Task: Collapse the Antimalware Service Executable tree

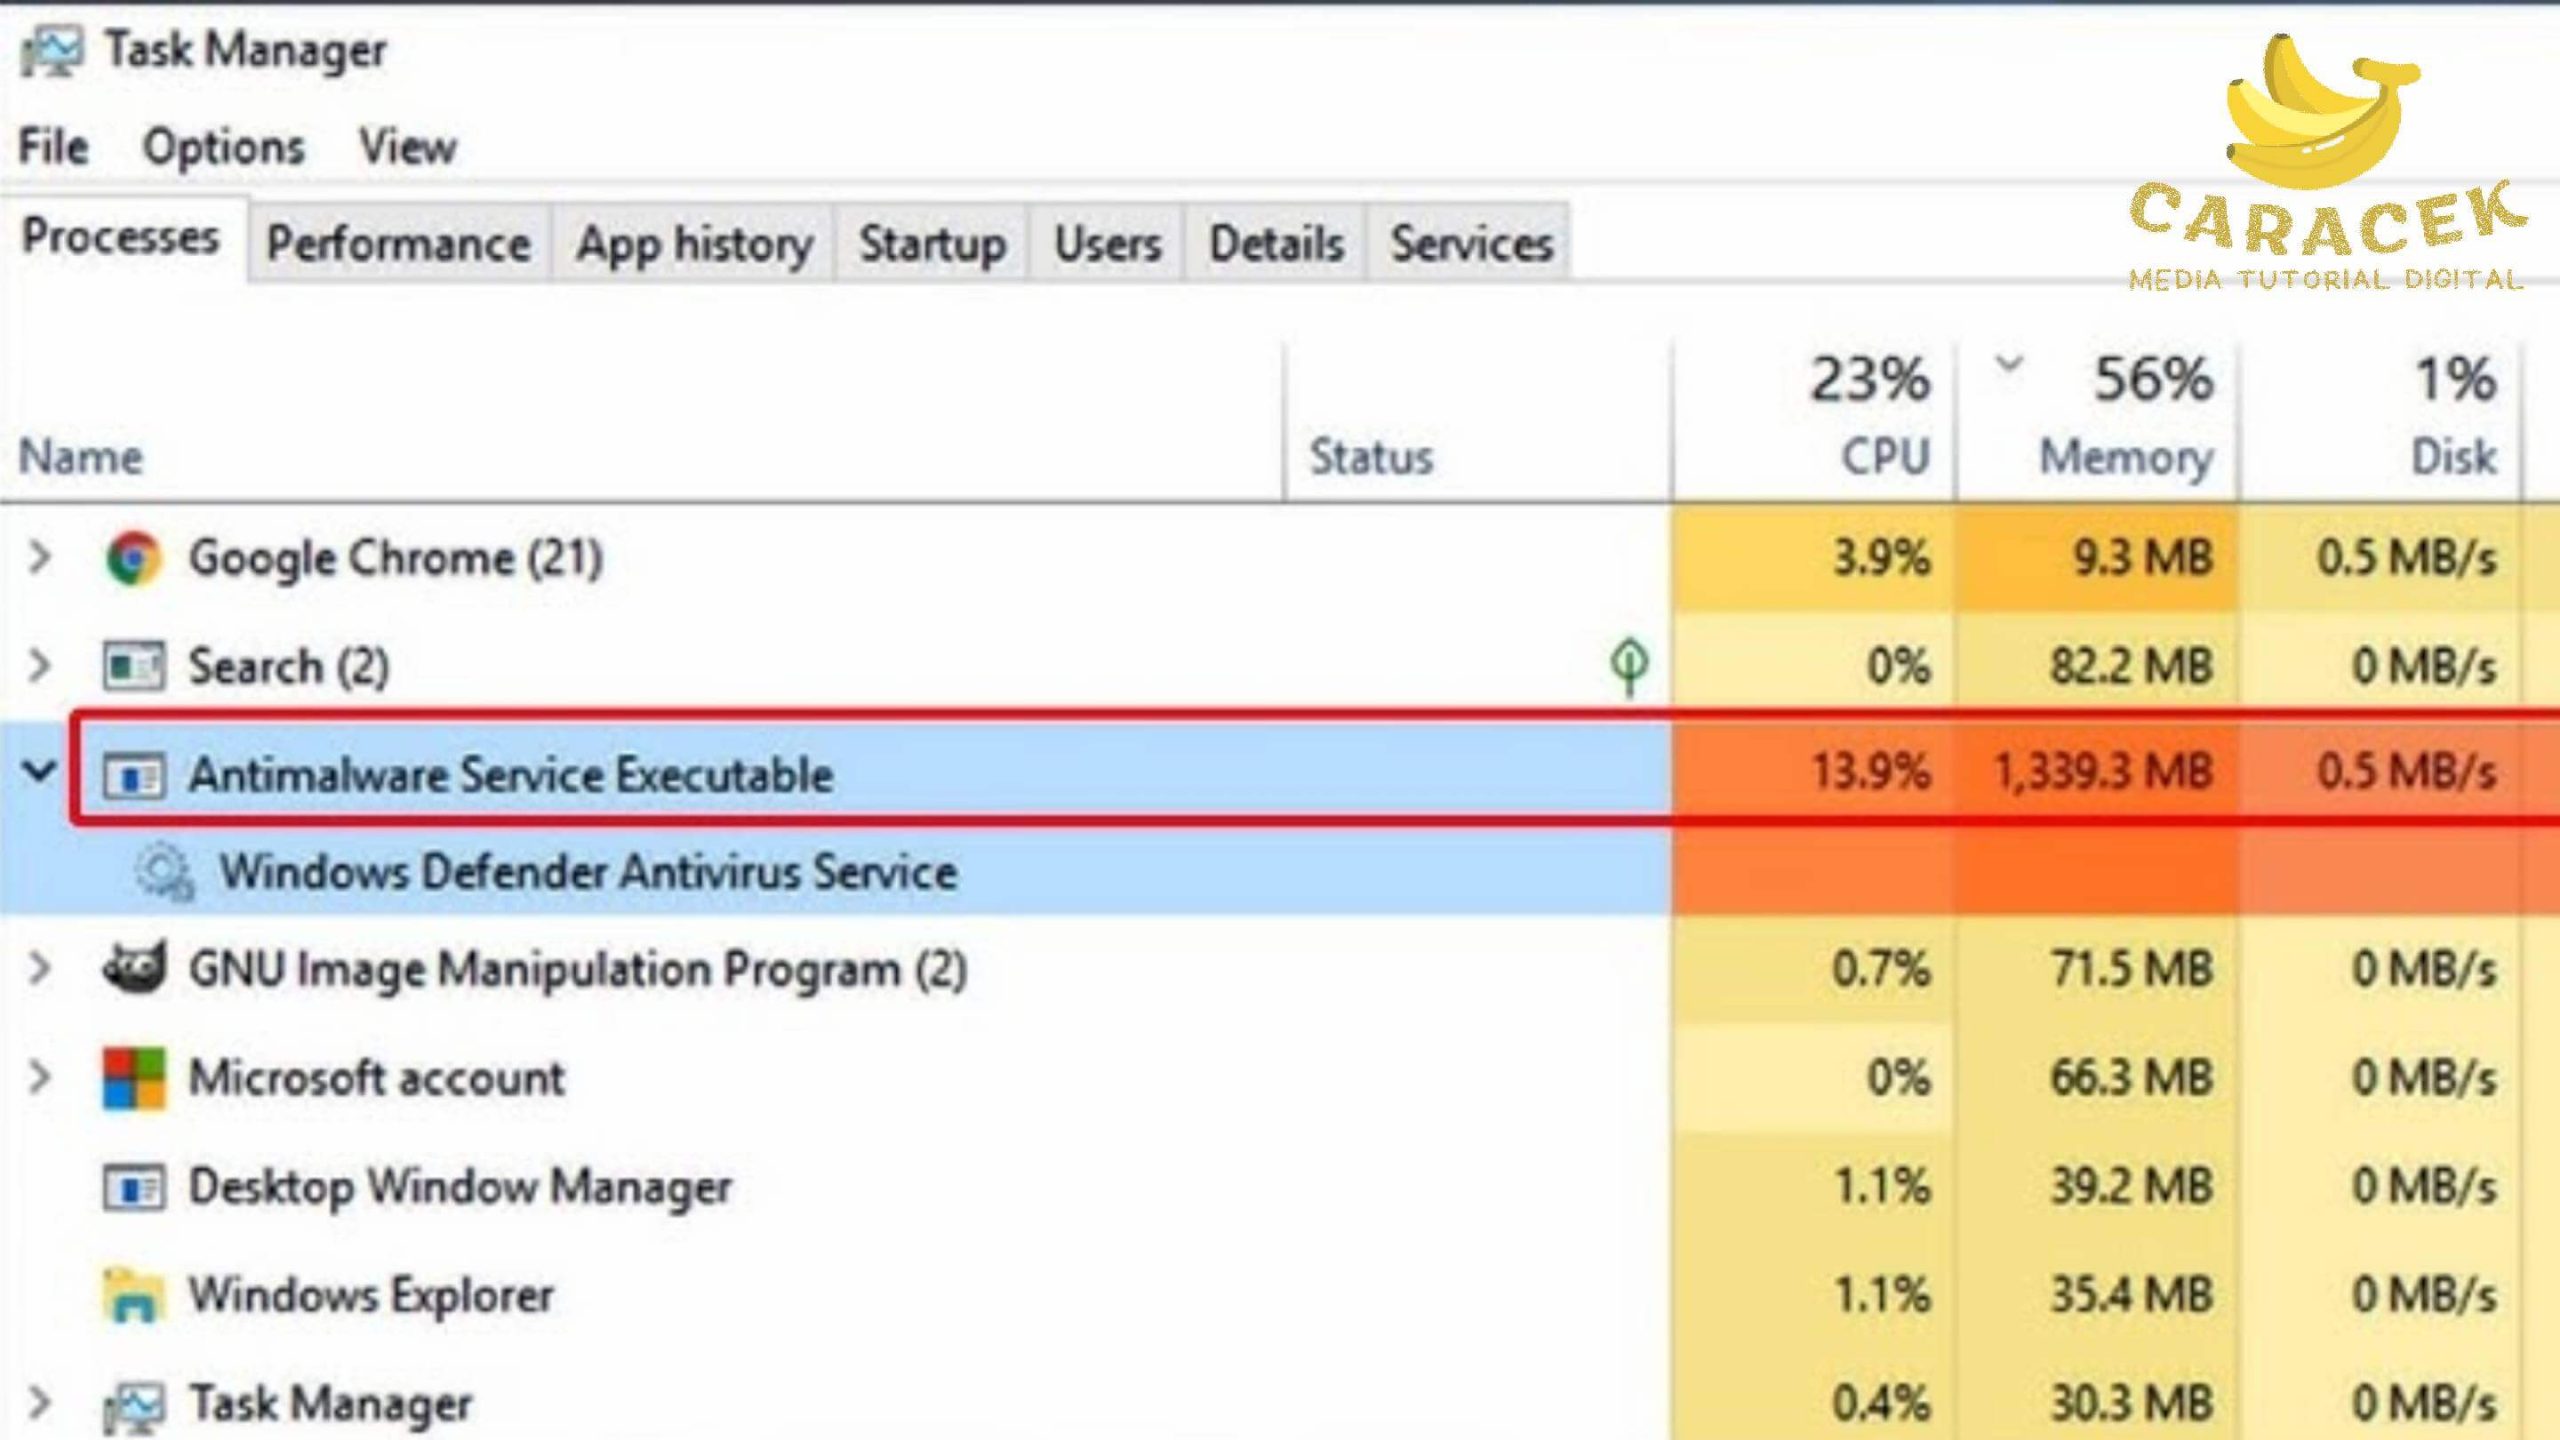Action: [x=39, y=774]
